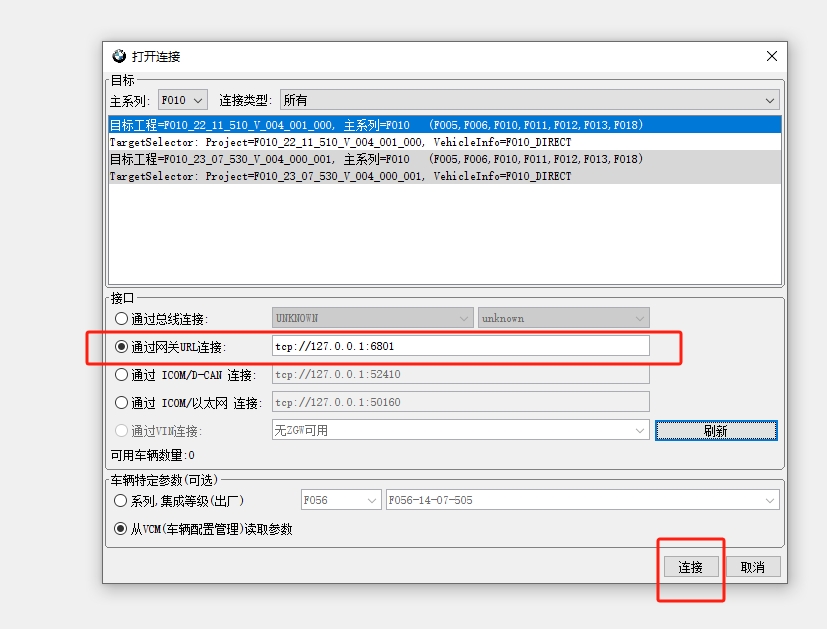Click the BMW logo icon in title bar

tap(119, 57)
